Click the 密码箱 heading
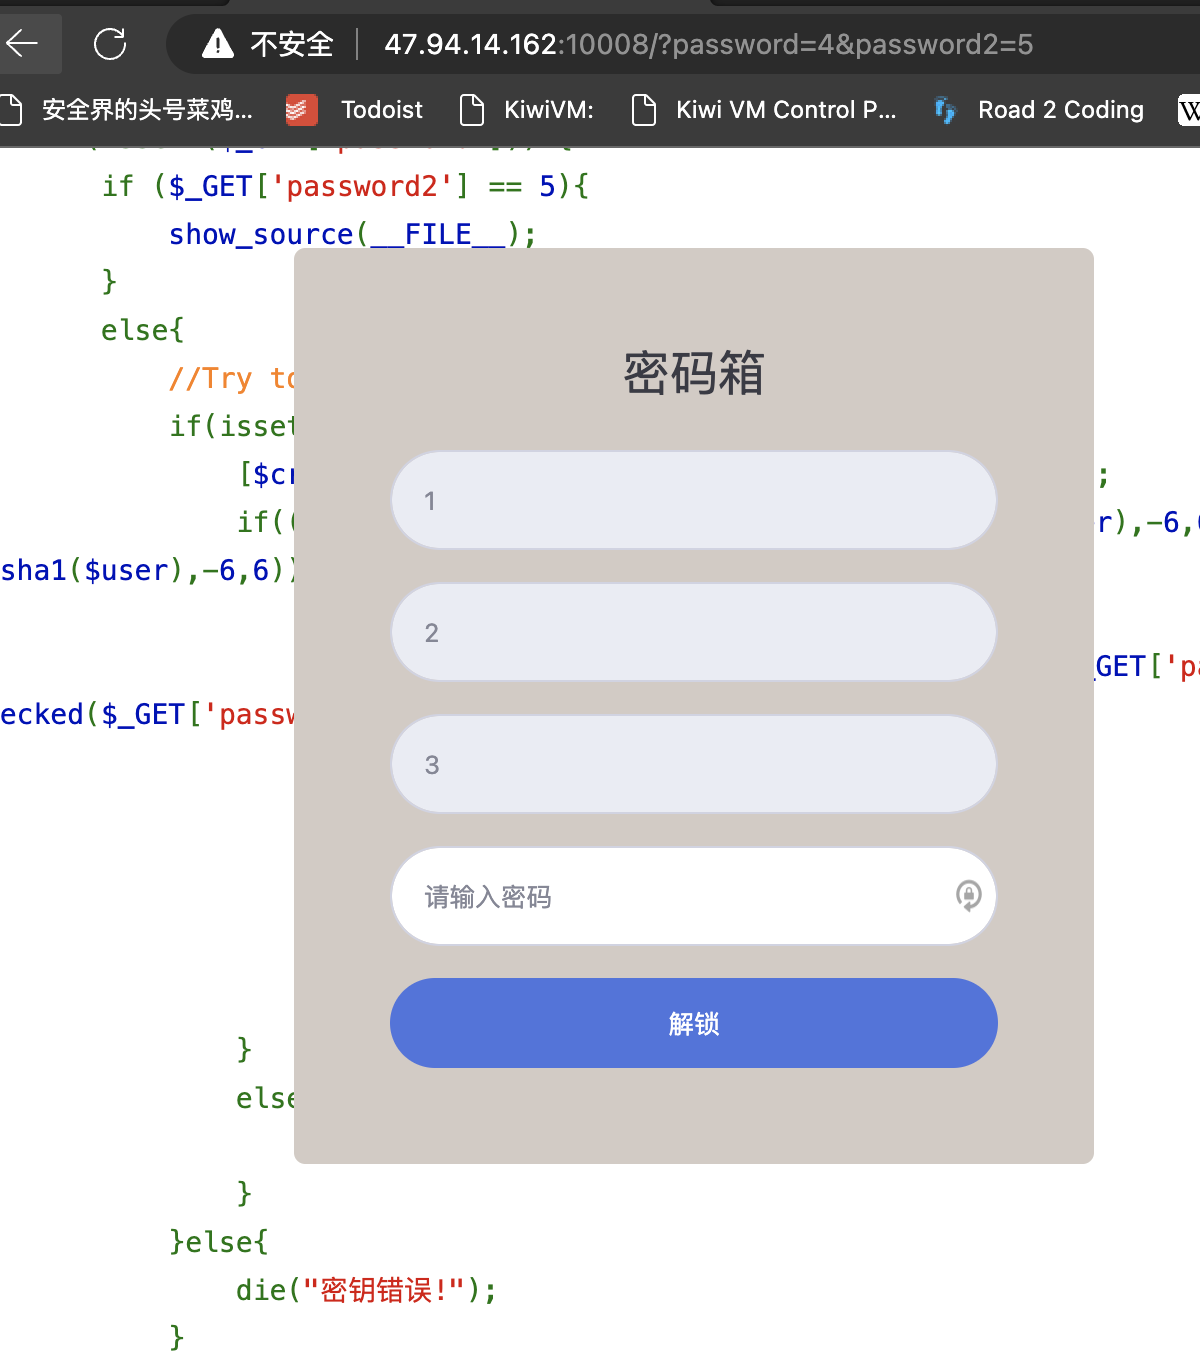Image resolution: width=1200 pixels, height=1352 pixels. 693,373
